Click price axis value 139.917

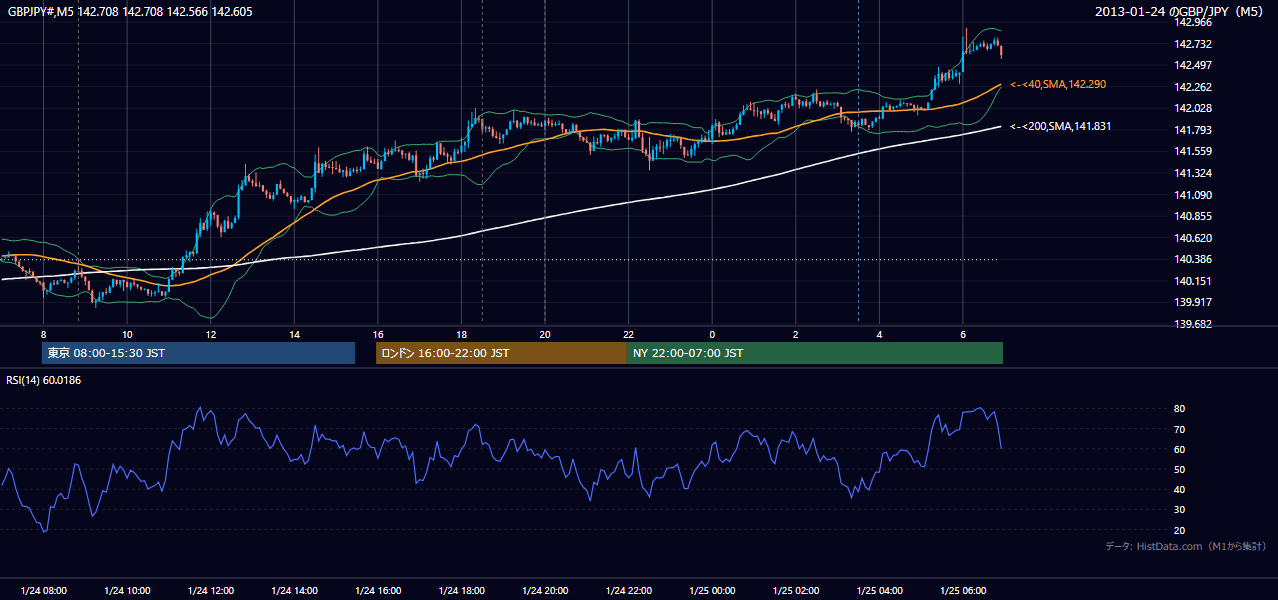(1194, 302)
